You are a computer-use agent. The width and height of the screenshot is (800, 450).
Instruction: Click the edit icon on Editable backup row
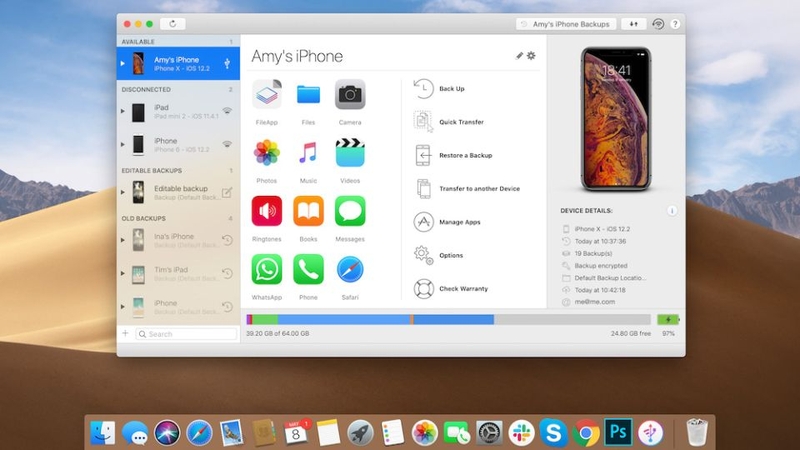click(227, 192)
